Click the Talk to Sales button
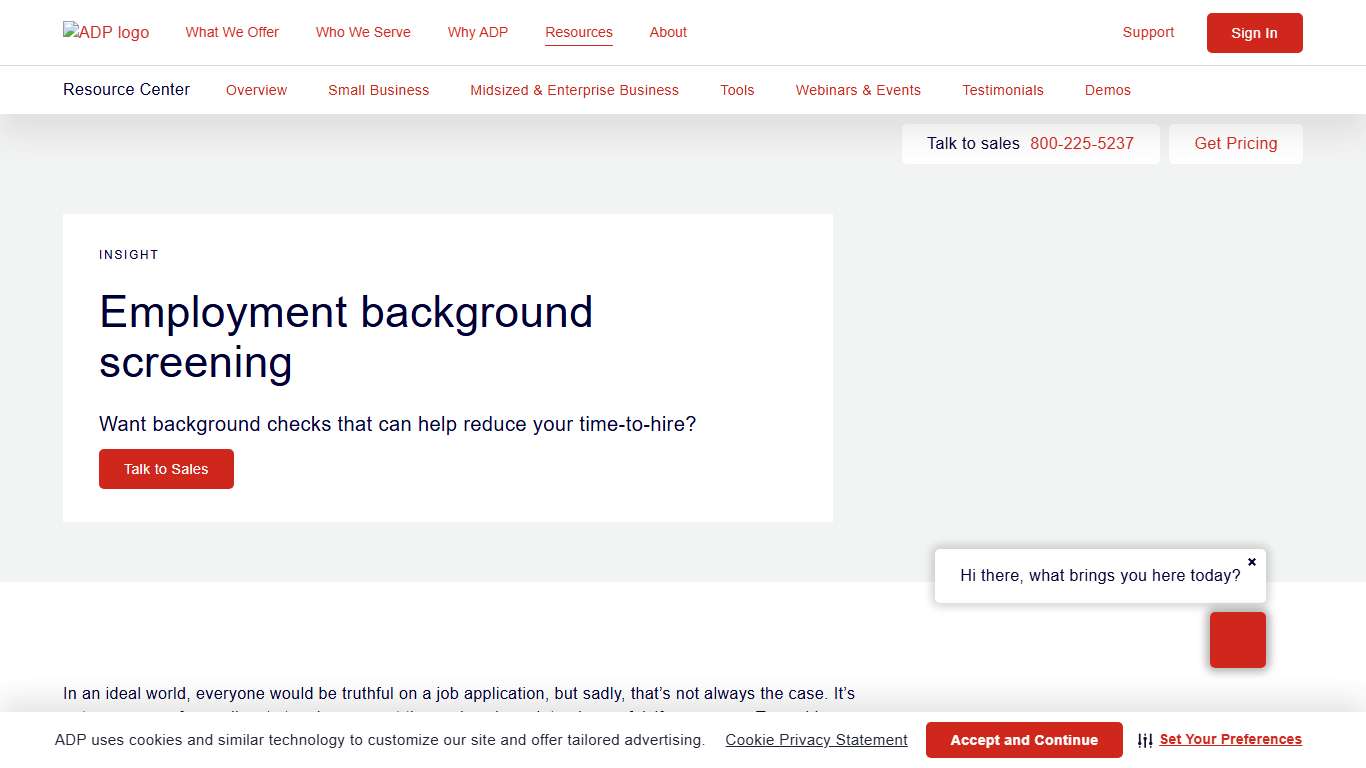Viewport: 1366px width, 768px height. (166, 469)
